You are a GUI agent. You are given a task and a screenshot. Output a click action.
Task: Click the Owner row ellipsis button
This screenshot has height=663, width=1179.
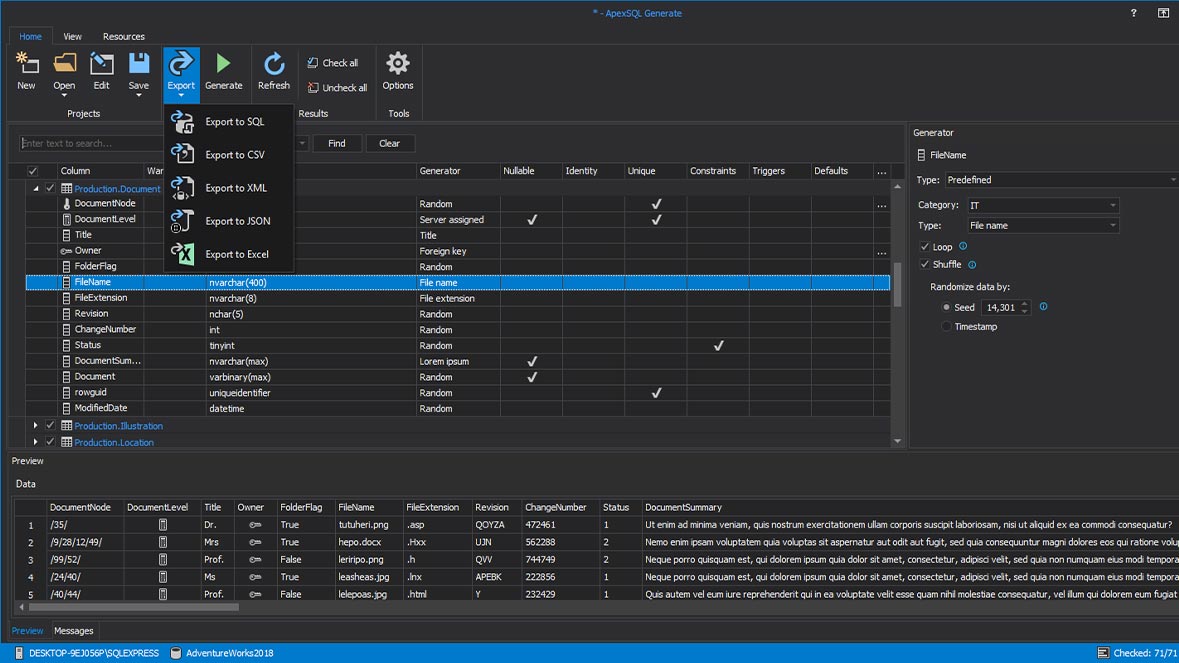click(881, 252)
